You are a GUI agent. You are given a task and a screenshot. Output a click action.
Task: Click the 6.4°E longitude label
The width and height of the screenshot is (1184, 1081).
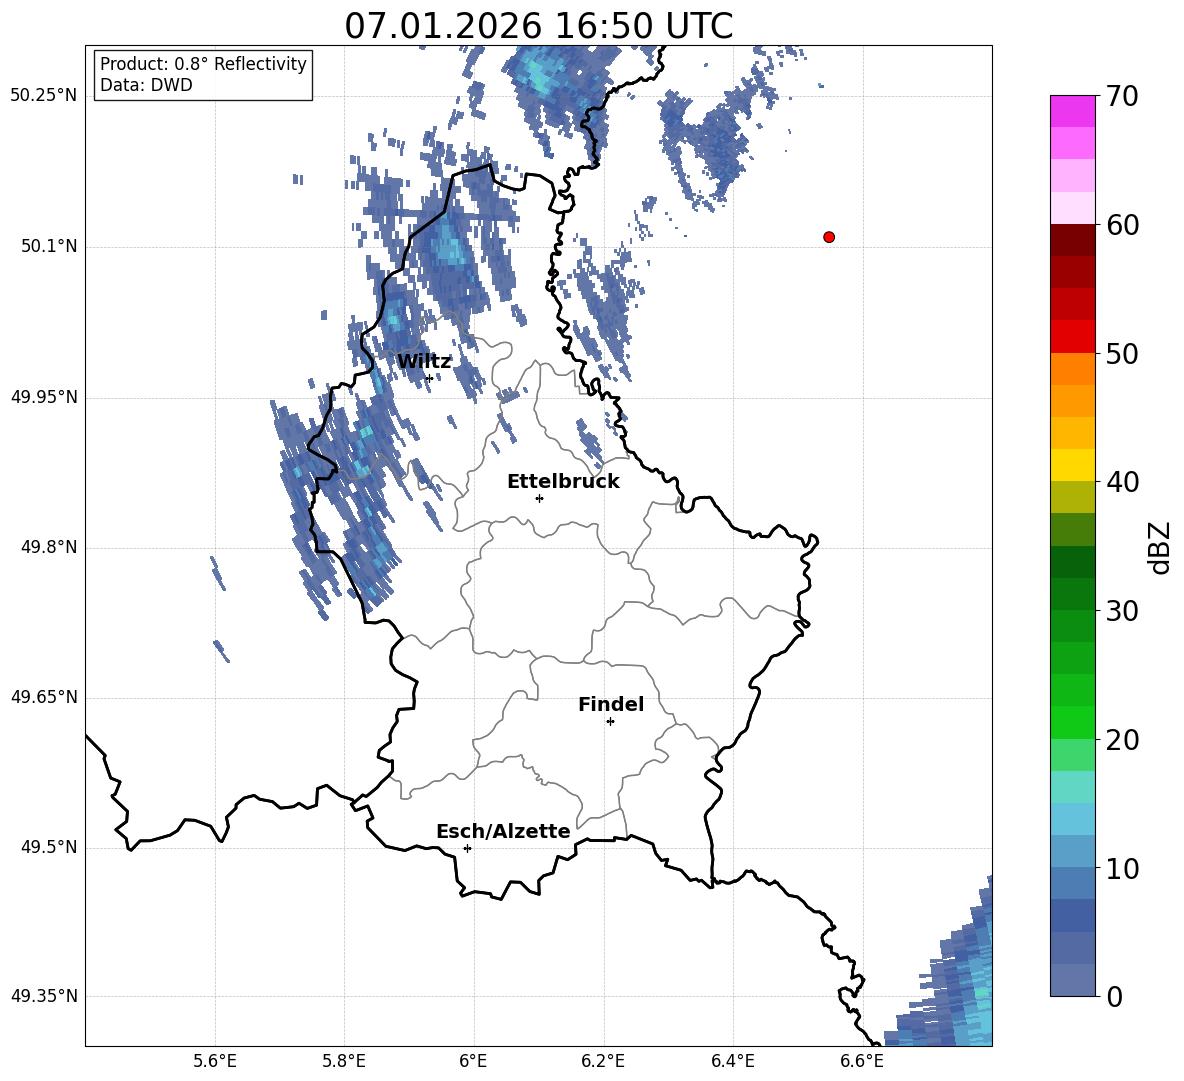[732, 1061]
